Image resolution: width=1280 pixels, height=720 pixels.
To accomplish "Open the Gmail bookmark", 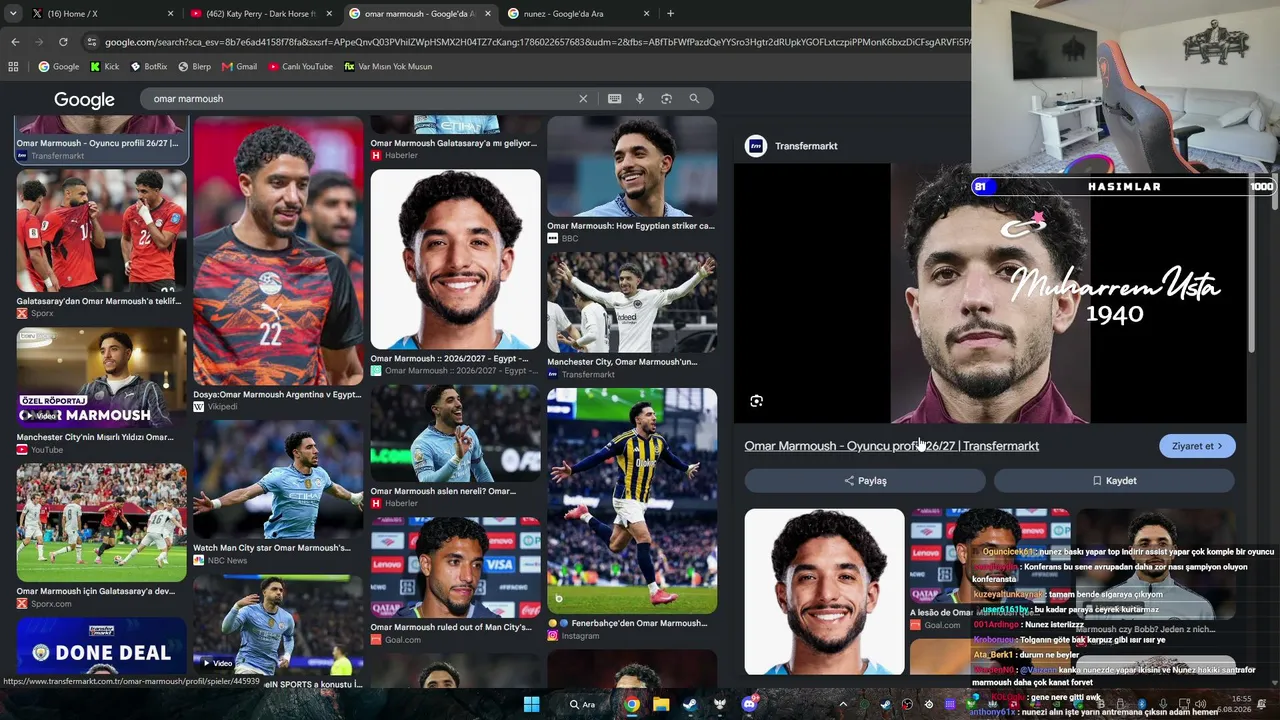I will coord(240,67).
